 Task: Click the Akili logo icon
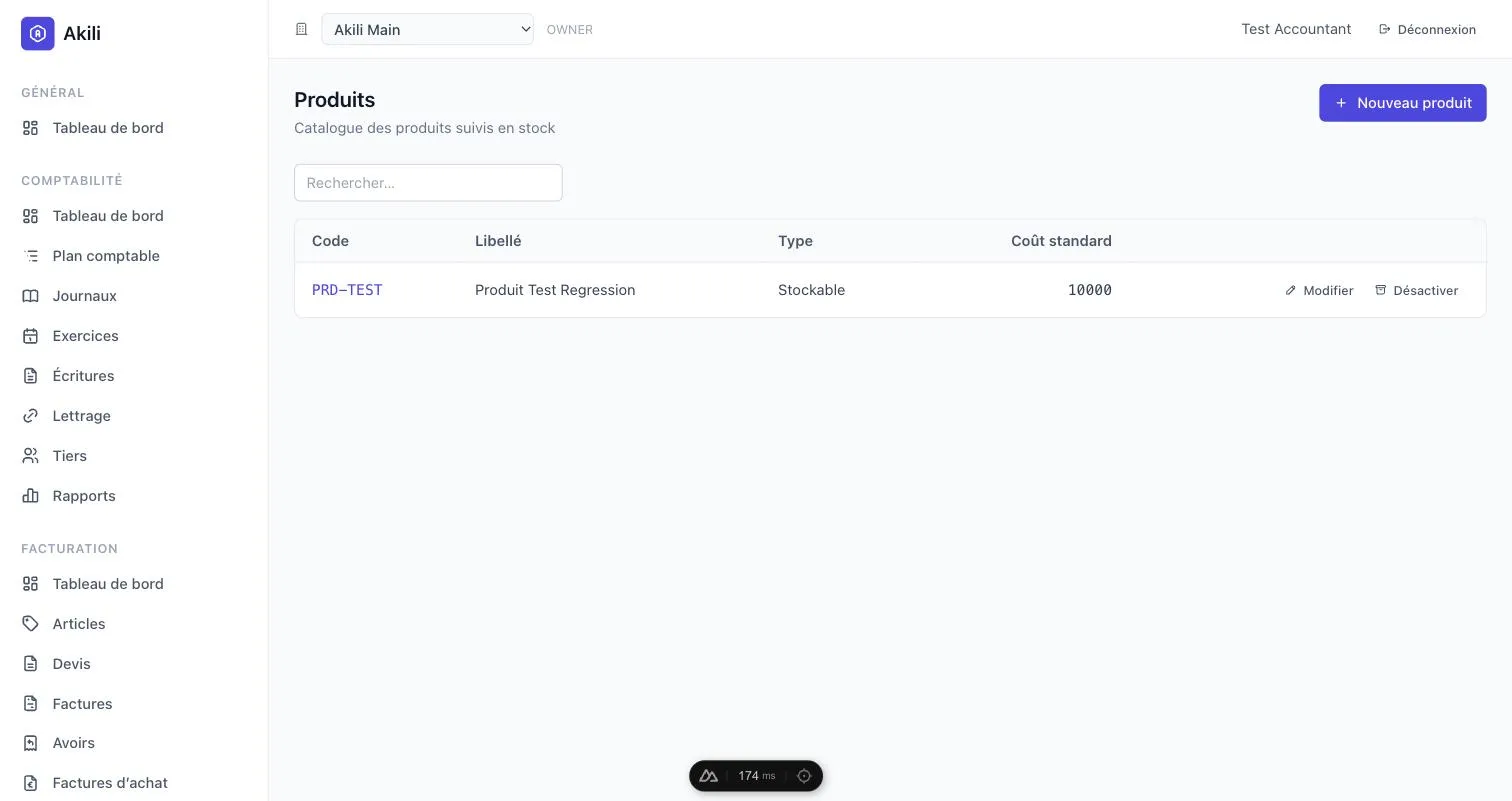37,33
